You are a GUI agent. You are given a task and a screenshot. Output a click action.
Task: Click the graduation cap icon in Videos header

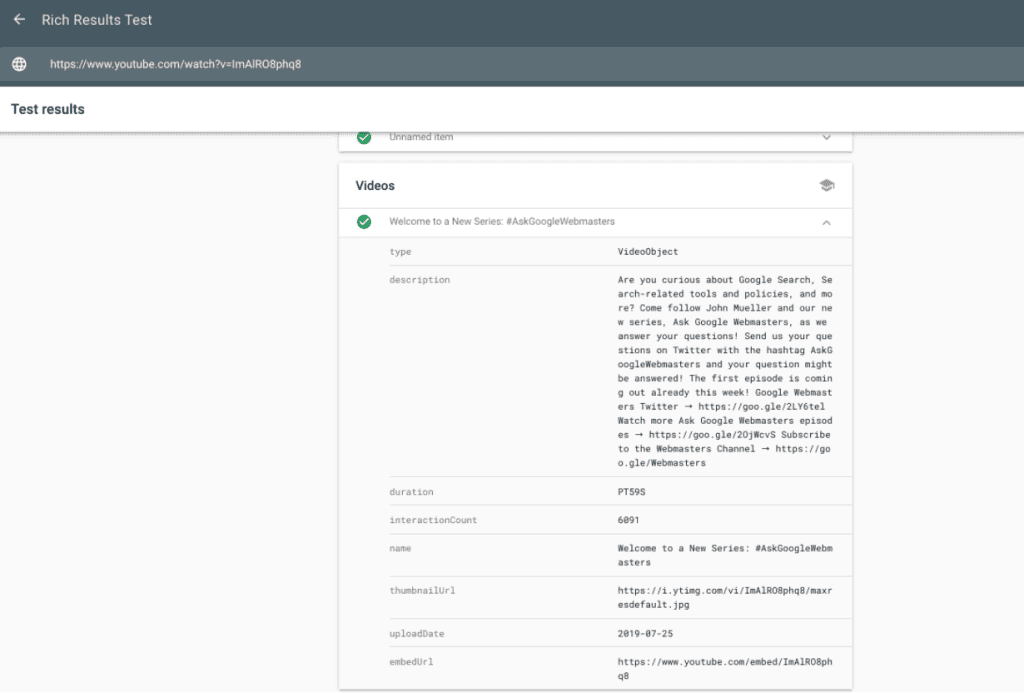(x=826, y=186)
